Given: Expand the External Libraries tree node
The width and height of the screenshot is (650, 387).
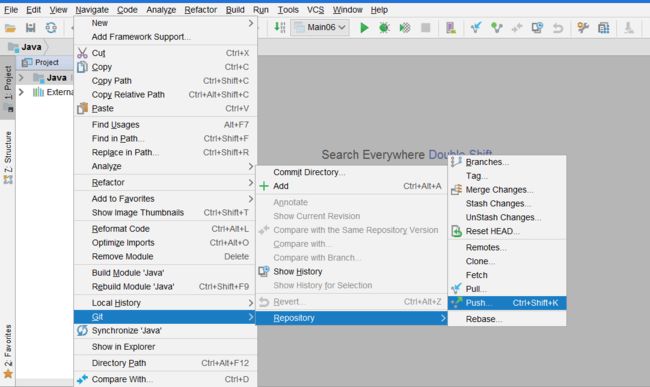Looking at the screenshot, I should [x=21, y=92].
